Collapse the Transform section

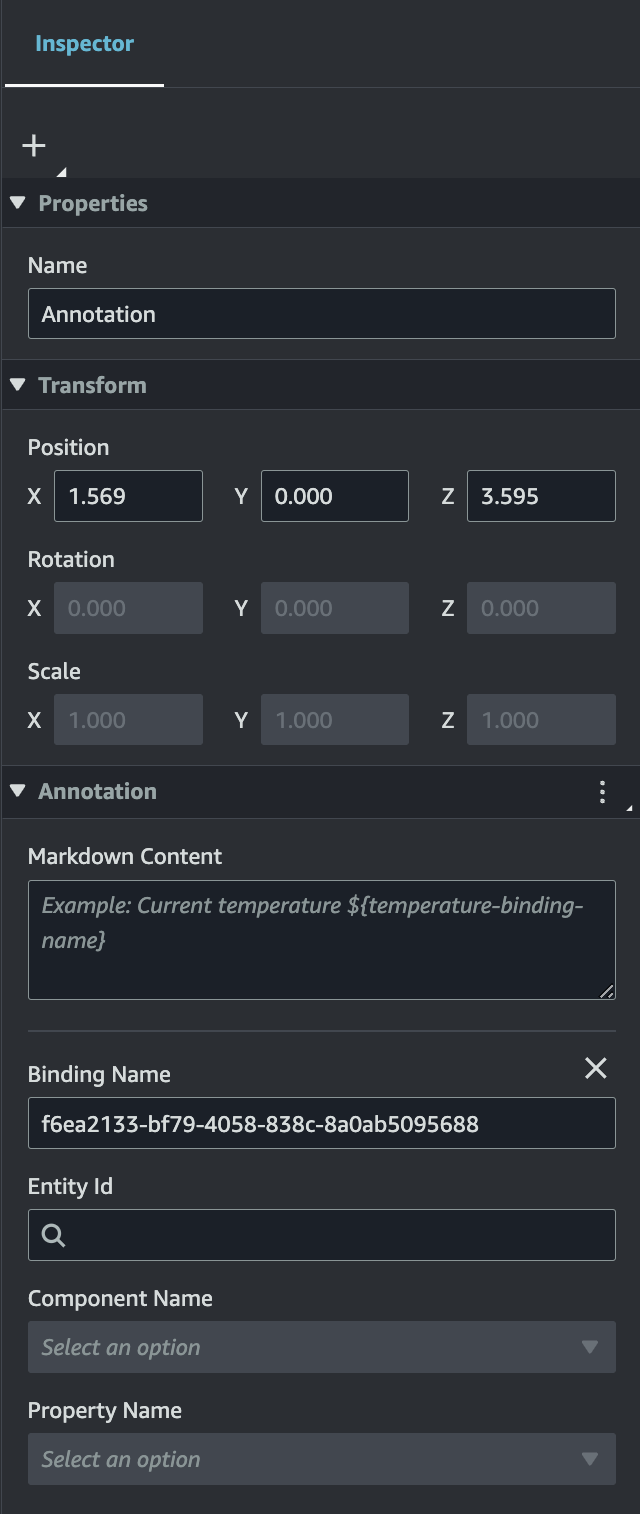point(17,385)
